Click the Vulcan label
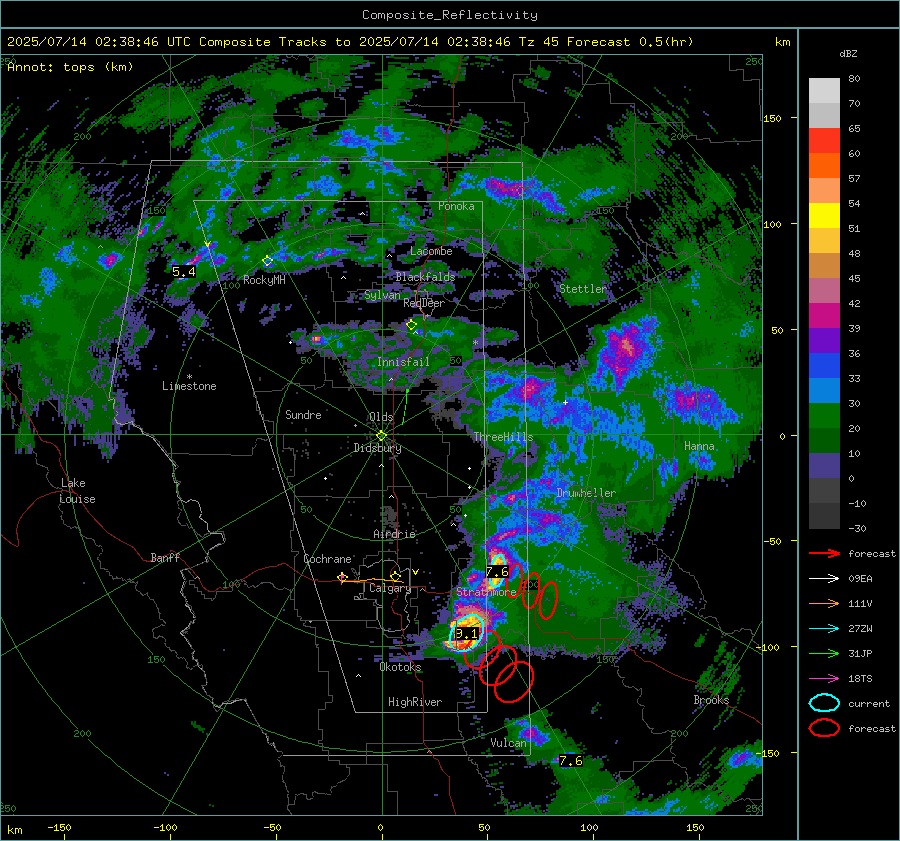Image resolution: width=900 pixels, height=841 pixels. (x=508, y=743)
